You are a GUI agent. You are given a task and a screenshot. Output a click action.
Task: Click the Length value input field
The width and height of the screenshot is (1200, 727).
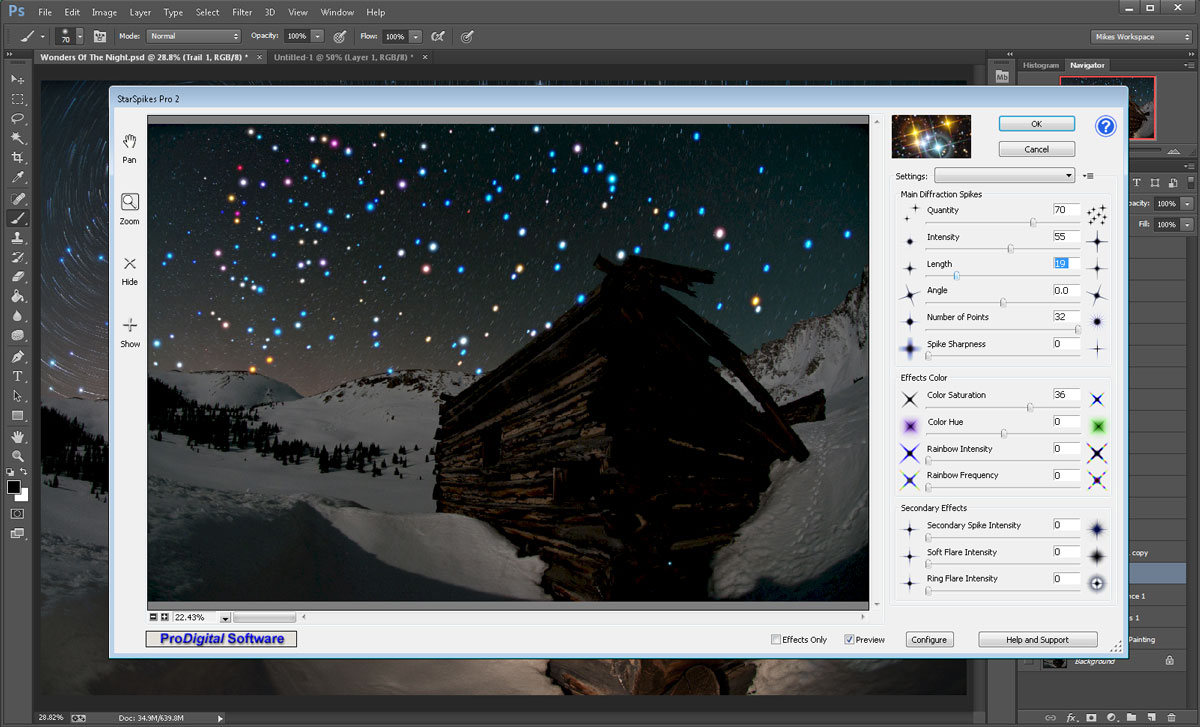pos(1066,263)
